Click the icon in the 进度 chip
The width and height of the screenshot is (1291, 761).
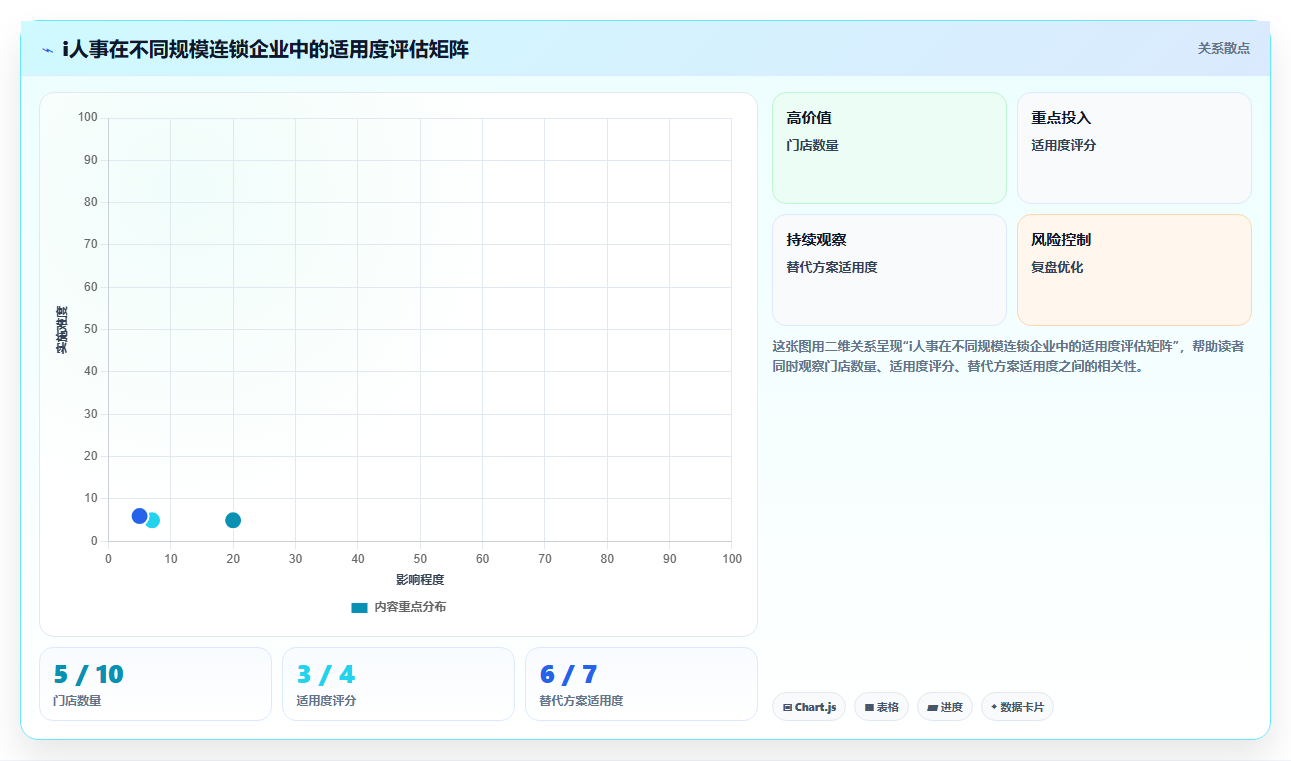(x=932, y=707)
